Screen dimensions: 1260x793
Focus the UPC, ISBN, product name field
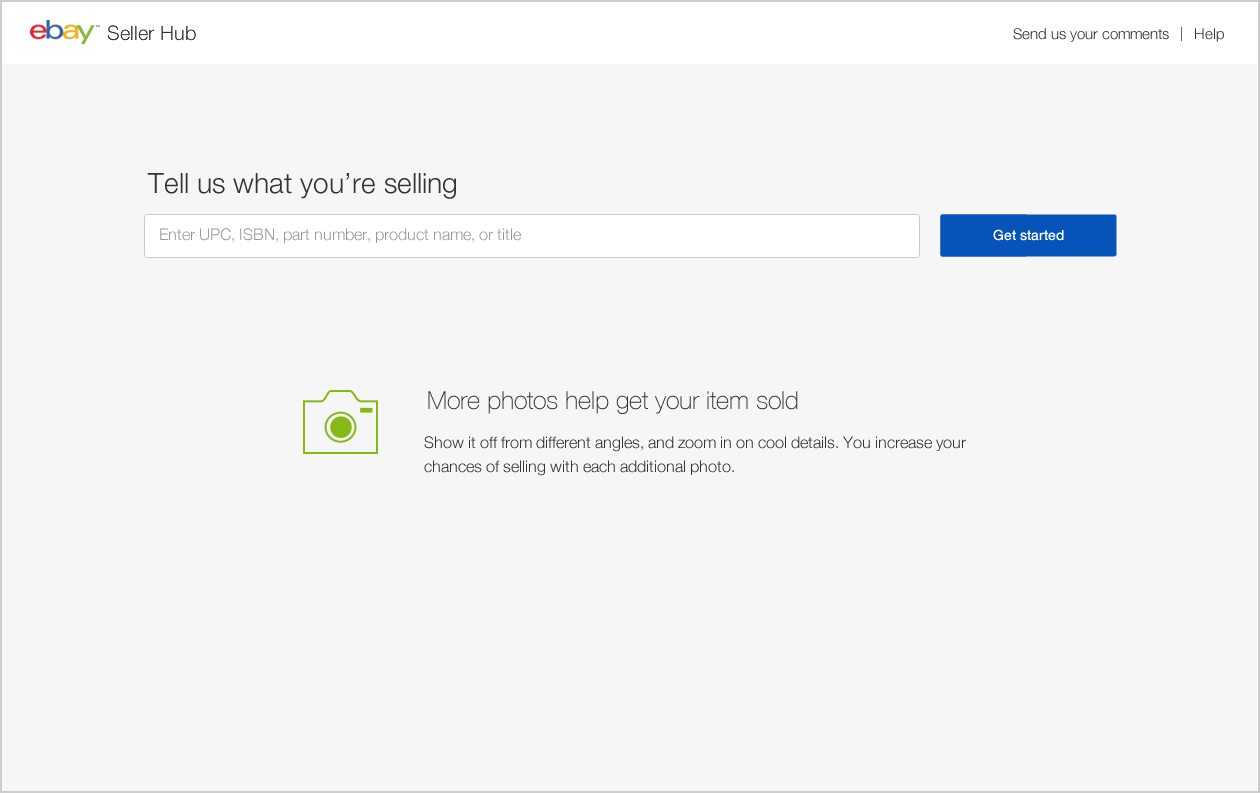[x=532, y=236]
